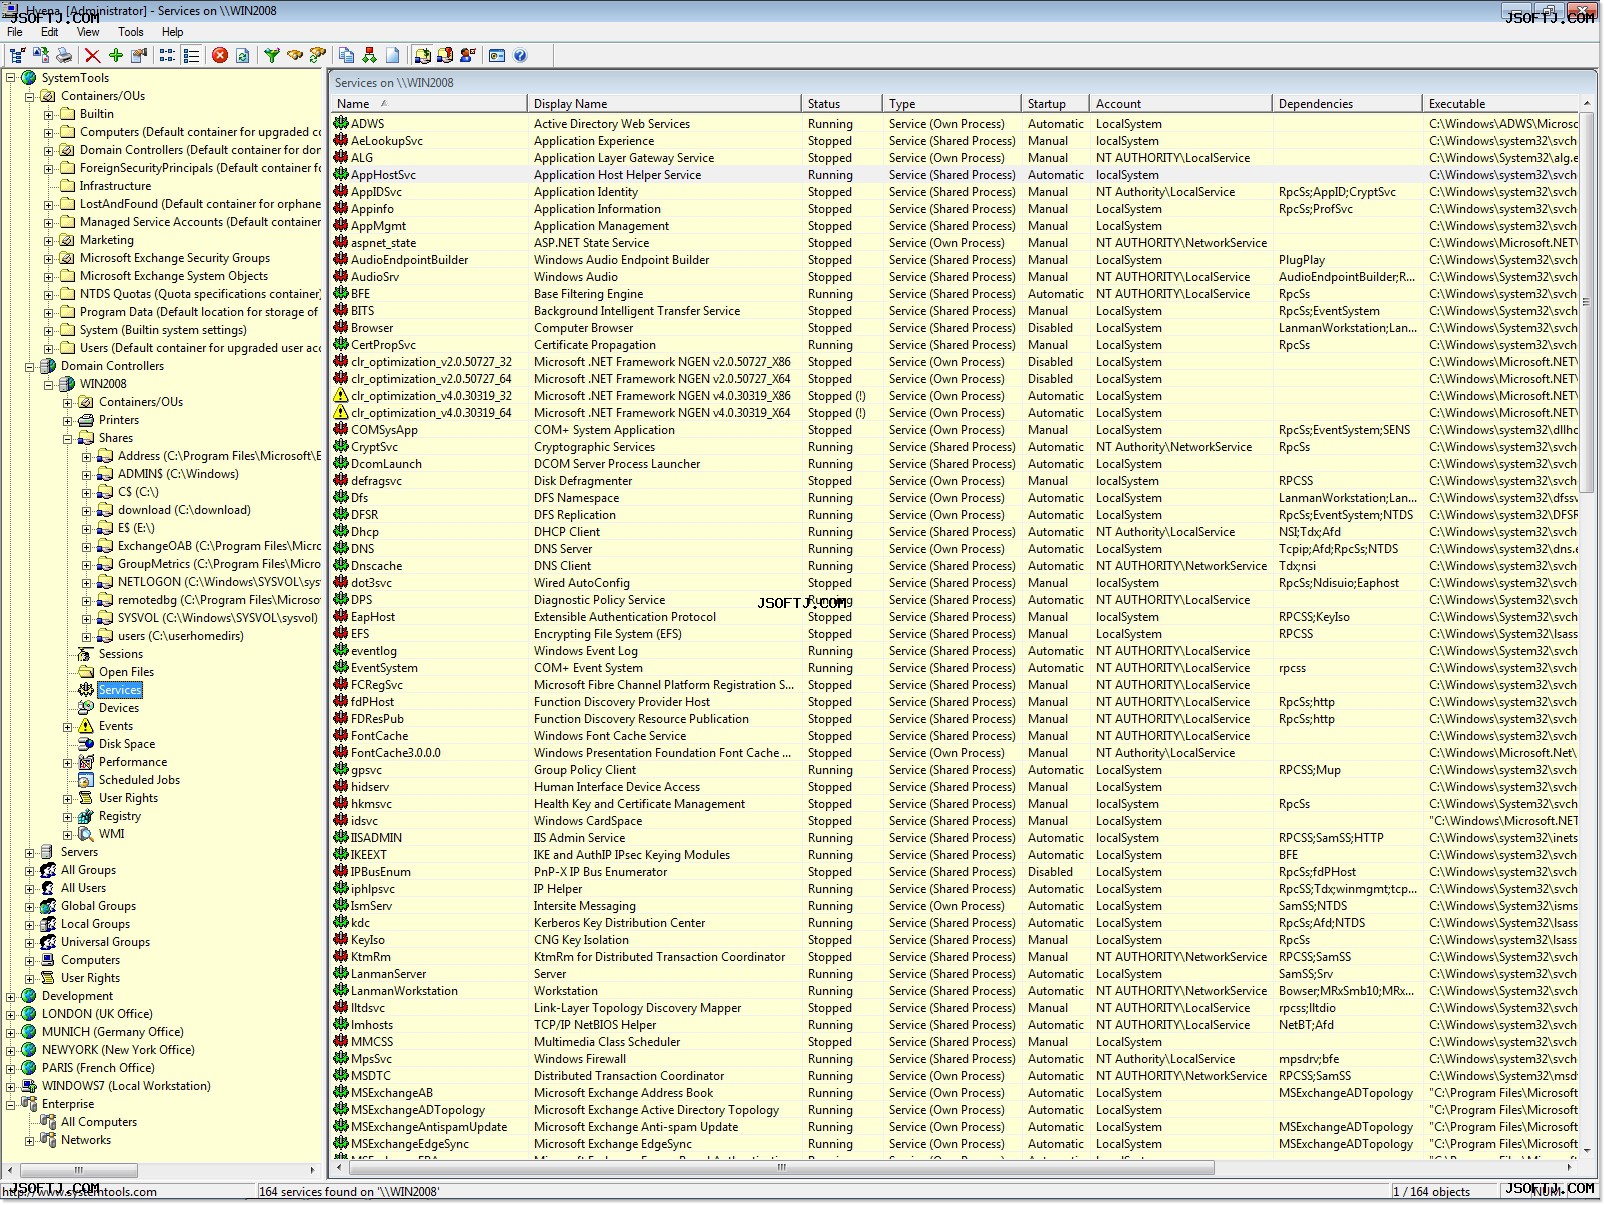1605x1205 pixels.
Task: Click the red X delete toolbar icon
Action: 92,56
